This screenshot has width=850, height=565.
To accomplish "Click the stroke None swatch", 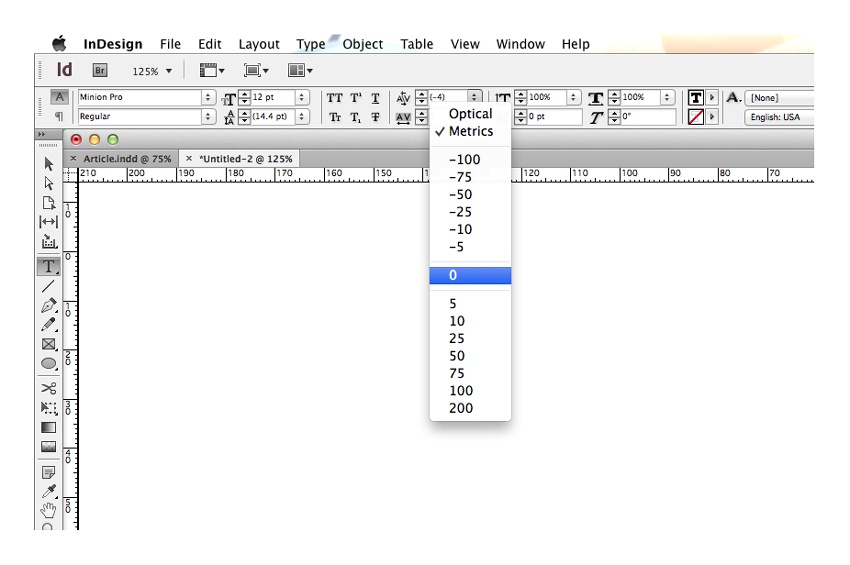I will (x=696, y=117).
